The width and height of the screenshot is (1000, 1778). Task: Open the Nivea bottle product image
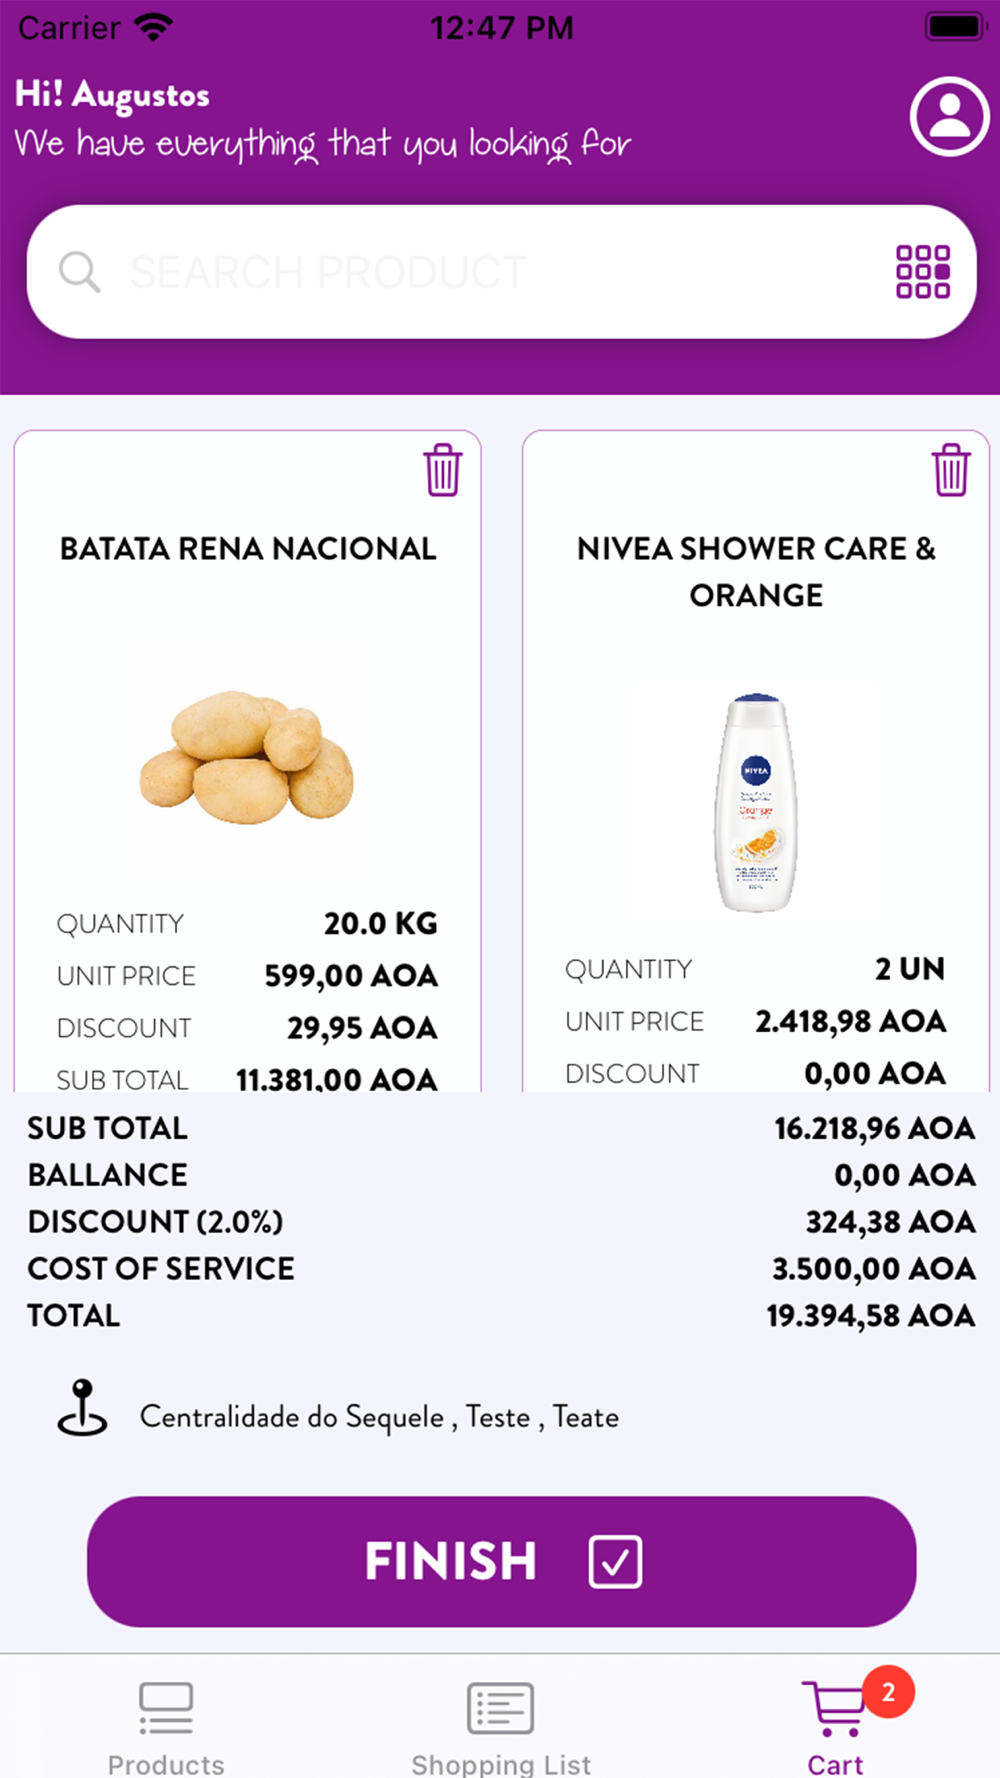(x=756, y=803)
